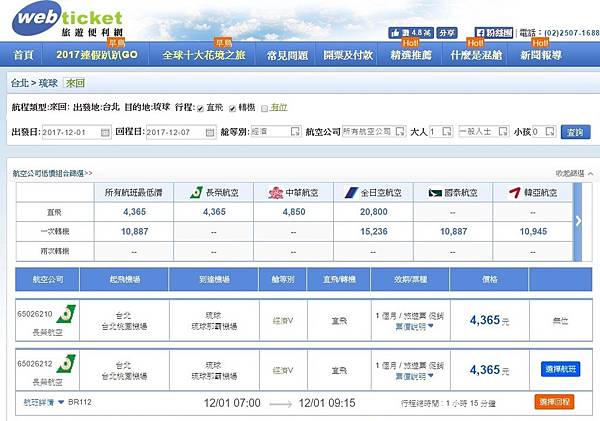Open the 開票及付款 menu
600x421 pixels.
pyautogui.click(x=347, y=55)
